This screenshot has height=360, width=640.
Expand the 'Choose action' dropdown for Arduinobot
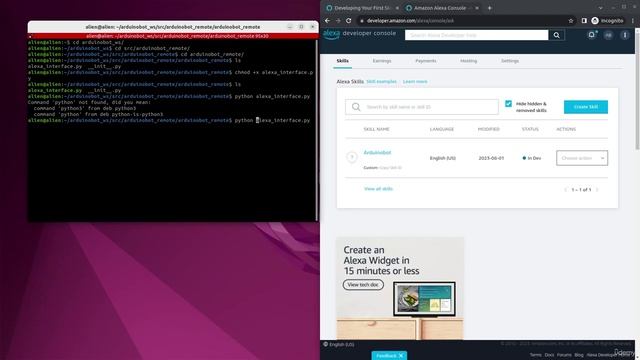[x=582, y=158]
